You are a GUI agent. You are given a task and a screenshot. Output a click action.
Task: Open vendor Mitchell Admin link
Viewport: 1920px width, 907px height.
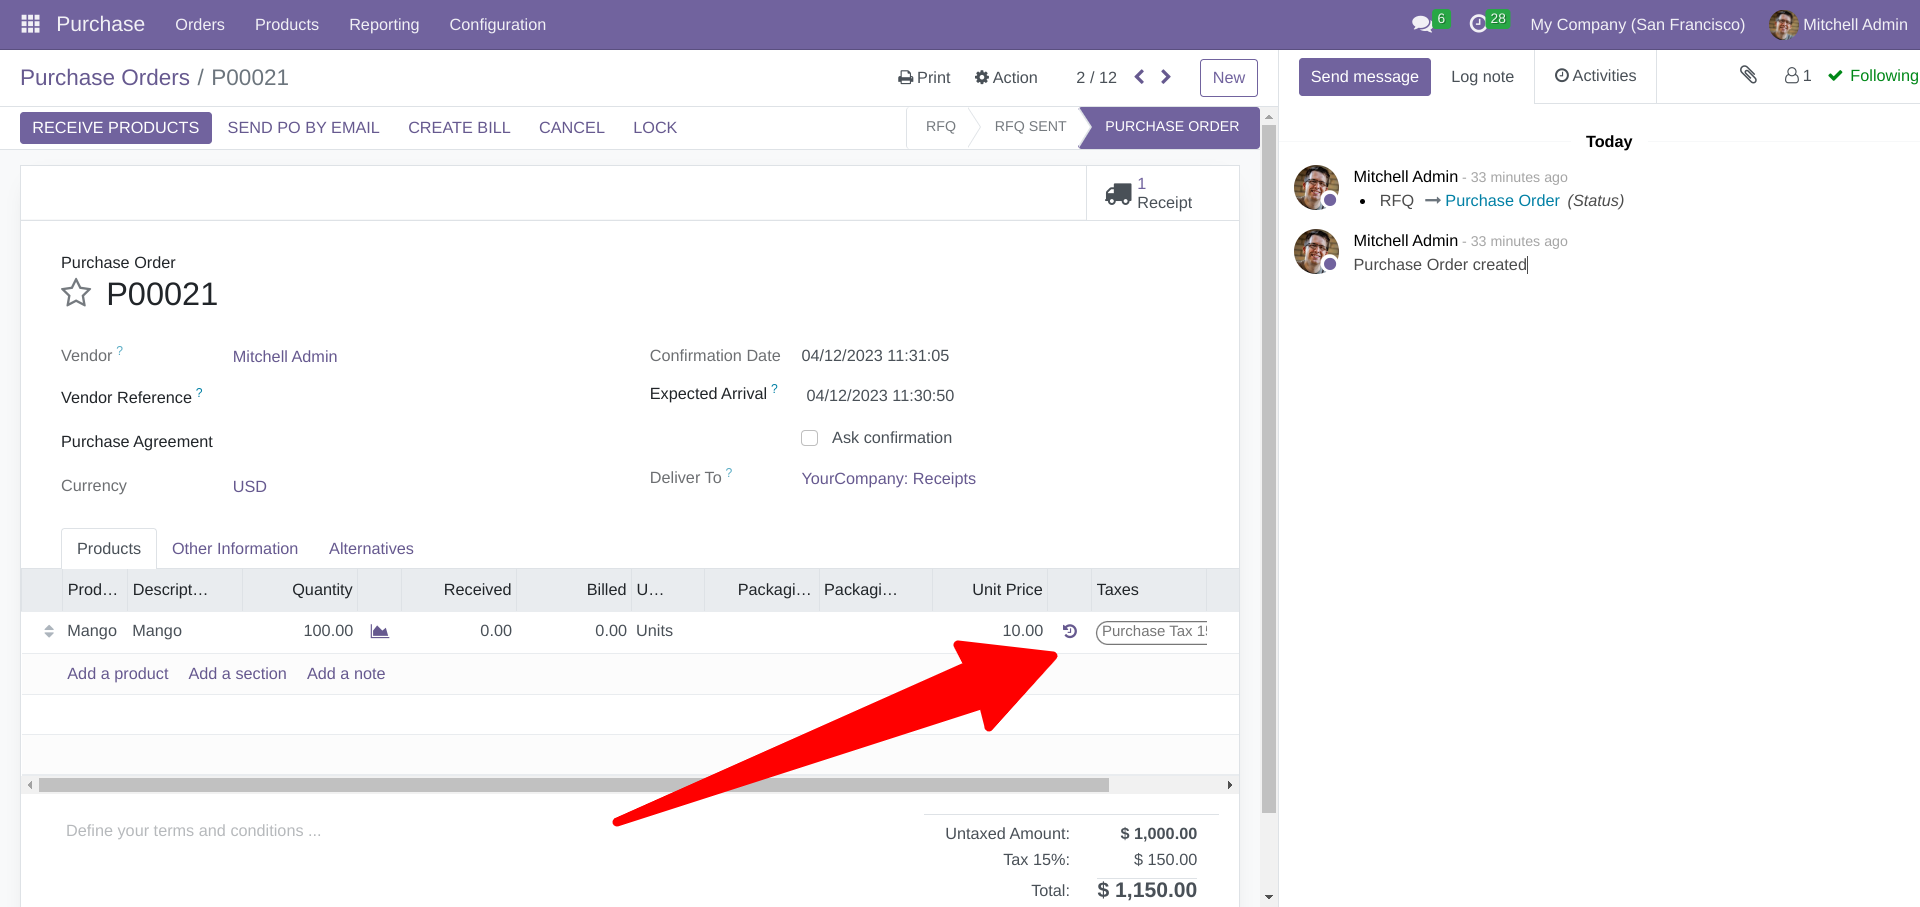point(284,356)
